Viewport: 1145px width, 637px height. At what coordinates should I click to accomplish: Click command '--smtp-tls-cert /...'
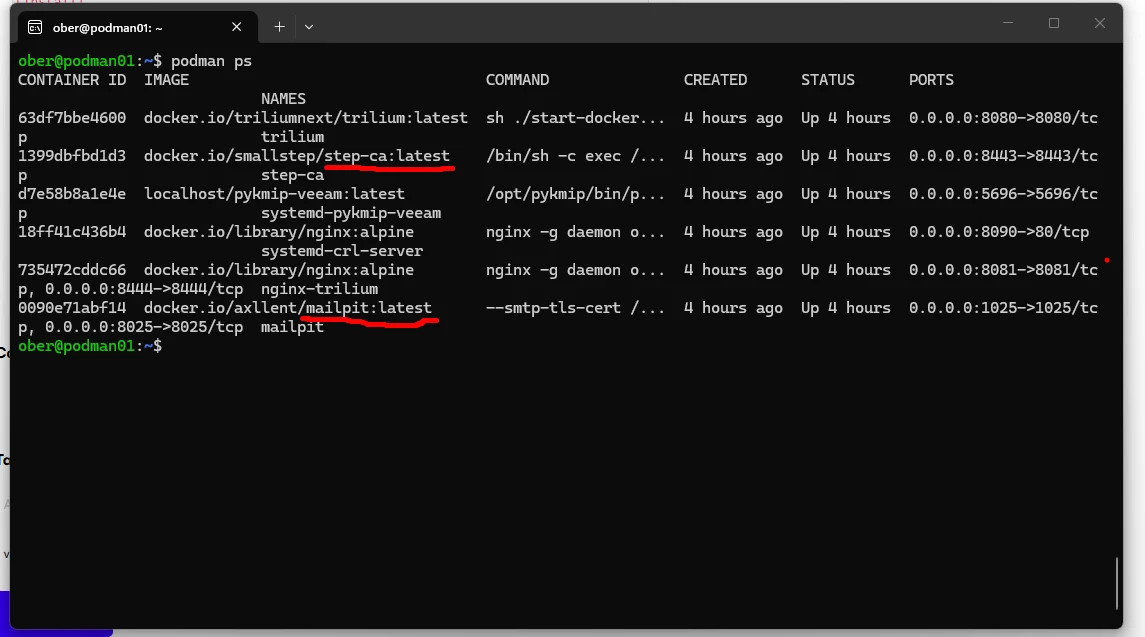(575, 308)
